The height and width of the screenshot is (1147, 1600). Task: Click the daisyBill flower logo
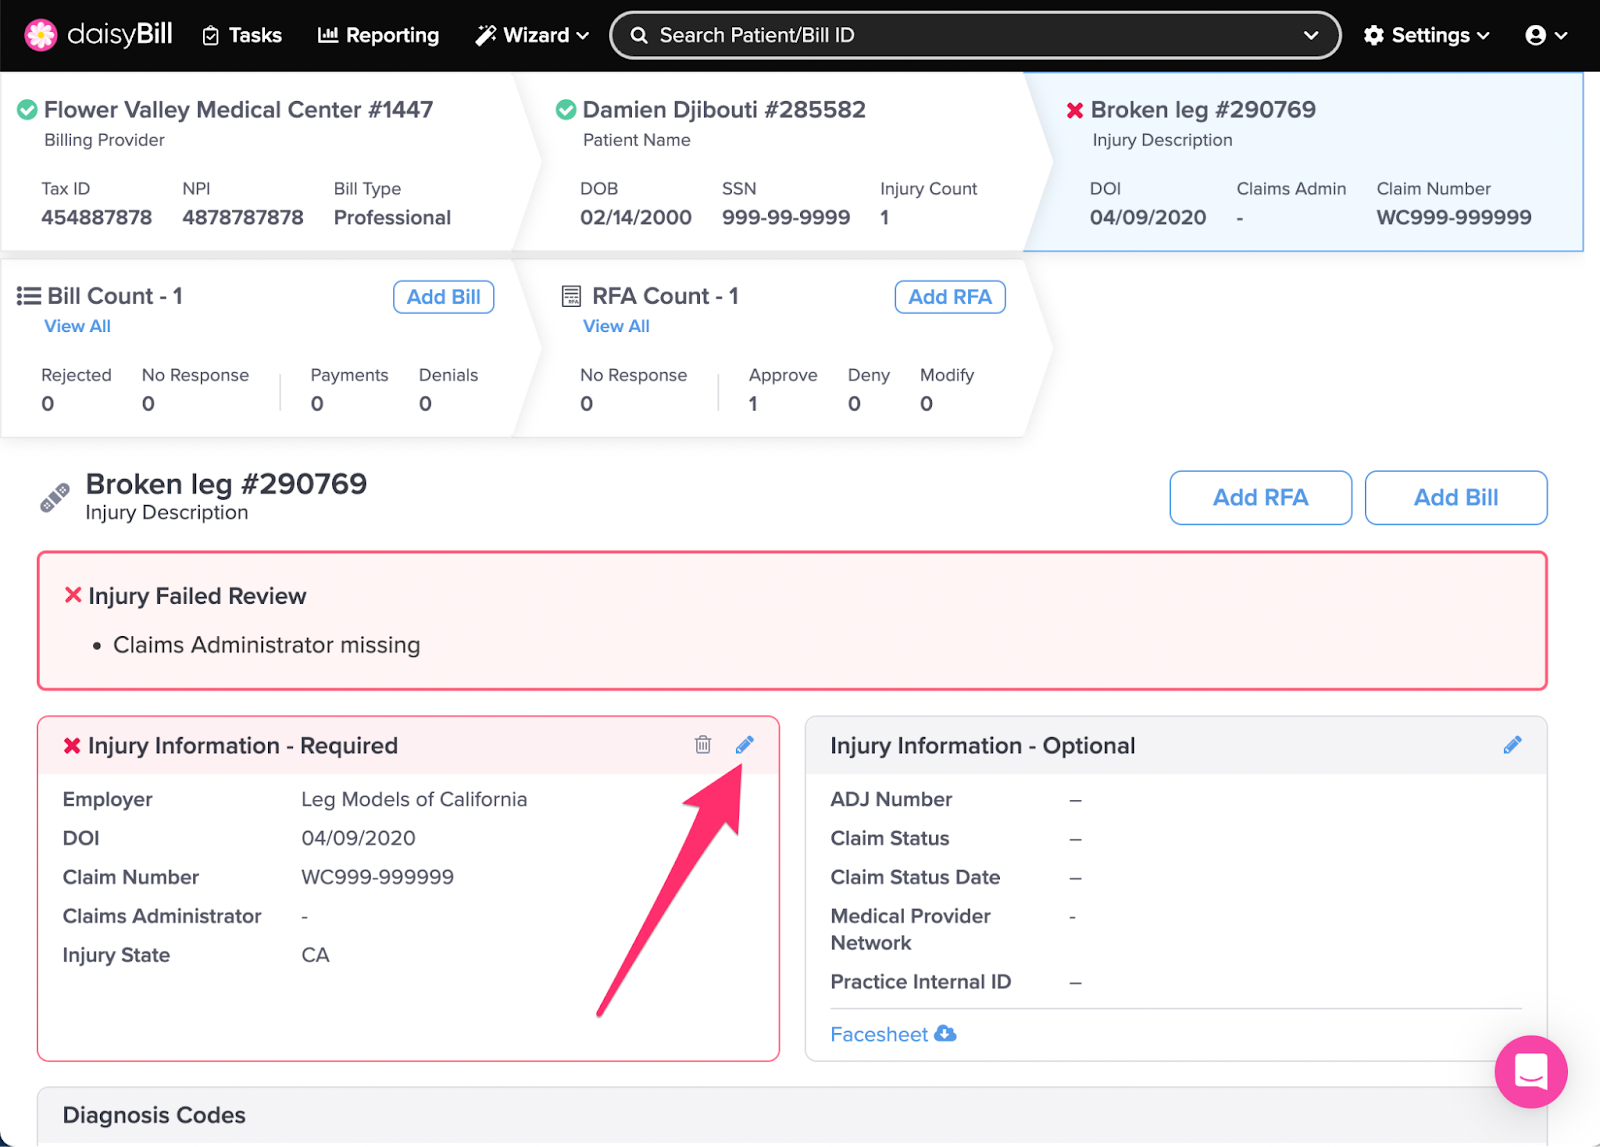pyautogui.click(x=41, y=35)
